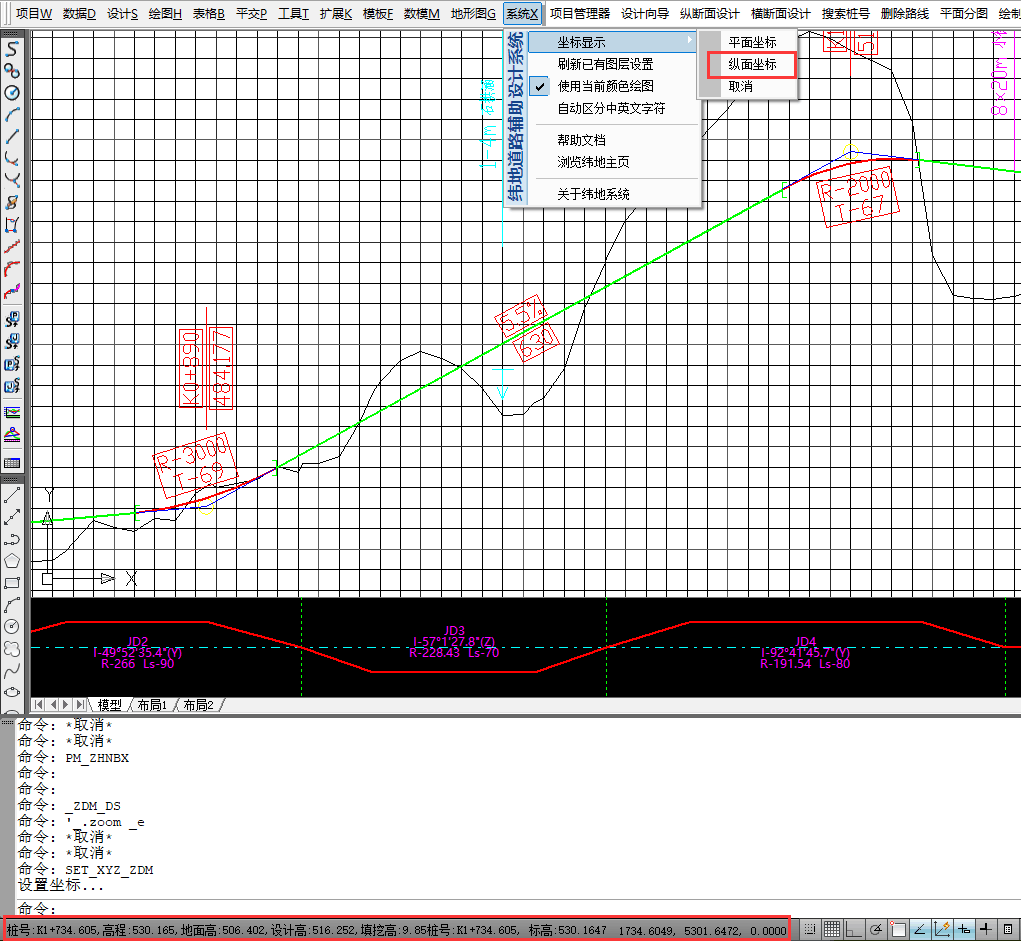
Task: Click the S-curve tool at toolbar top
Action: 13,49
